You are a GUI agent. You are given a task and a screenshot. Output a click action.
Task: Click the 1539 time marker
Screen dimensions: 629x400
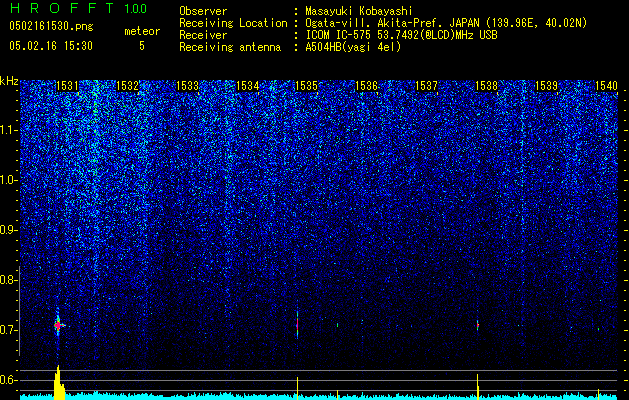click(546, 85)
